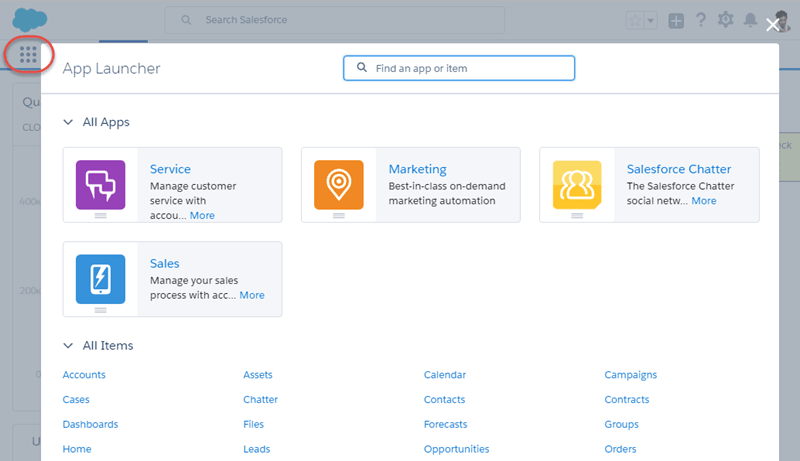Collapse the All Apps section
Image resolution: width=800 pixels, height=461 pixels.
(68, 122)
